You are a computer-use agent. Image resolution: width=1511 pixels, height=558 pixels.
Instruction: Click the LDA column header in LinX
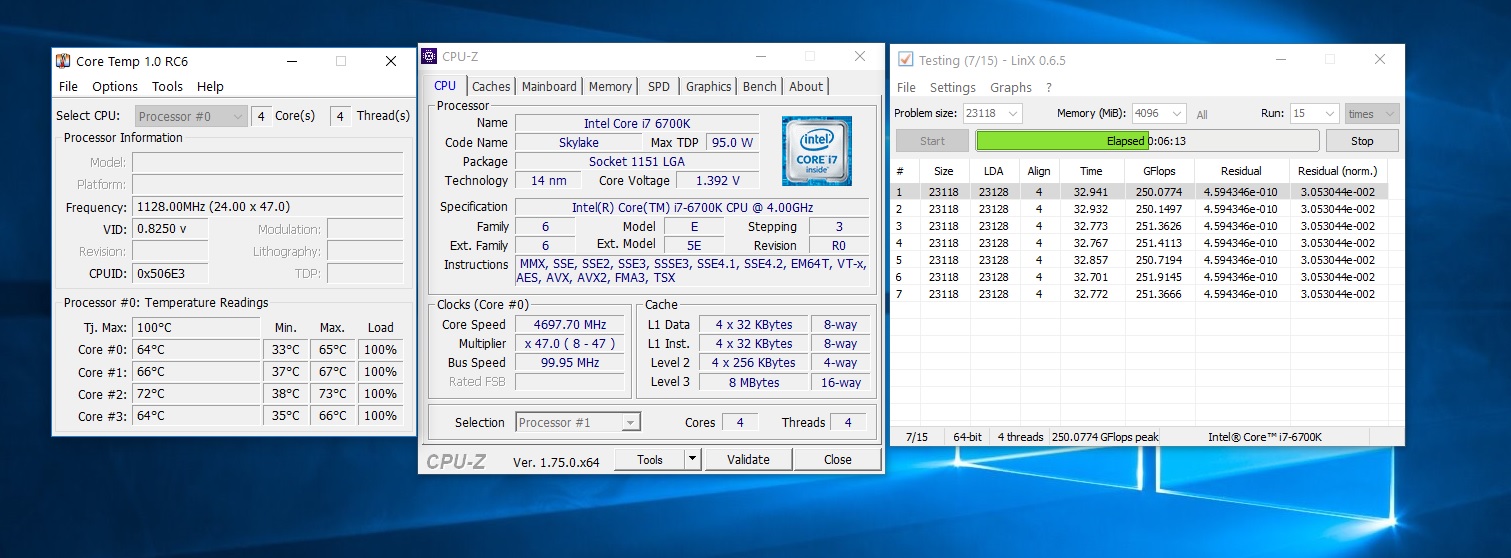coord(993,171)
